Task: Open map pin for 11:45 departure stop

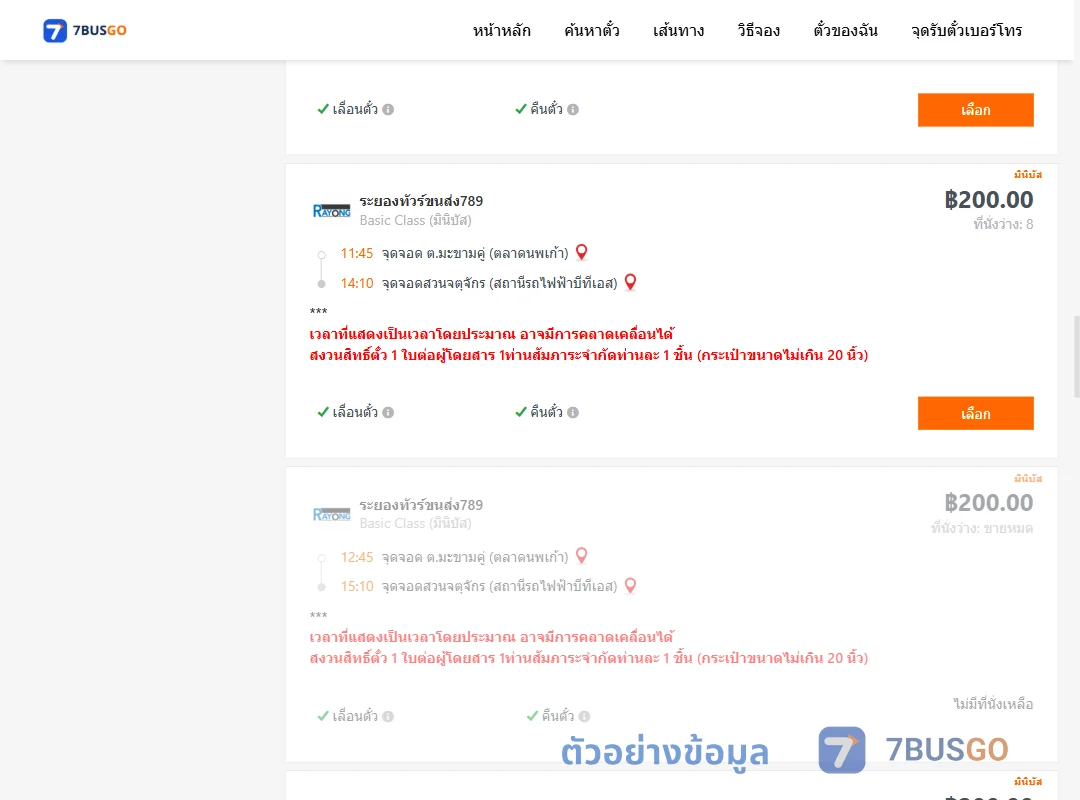Action: coord(582,253)
